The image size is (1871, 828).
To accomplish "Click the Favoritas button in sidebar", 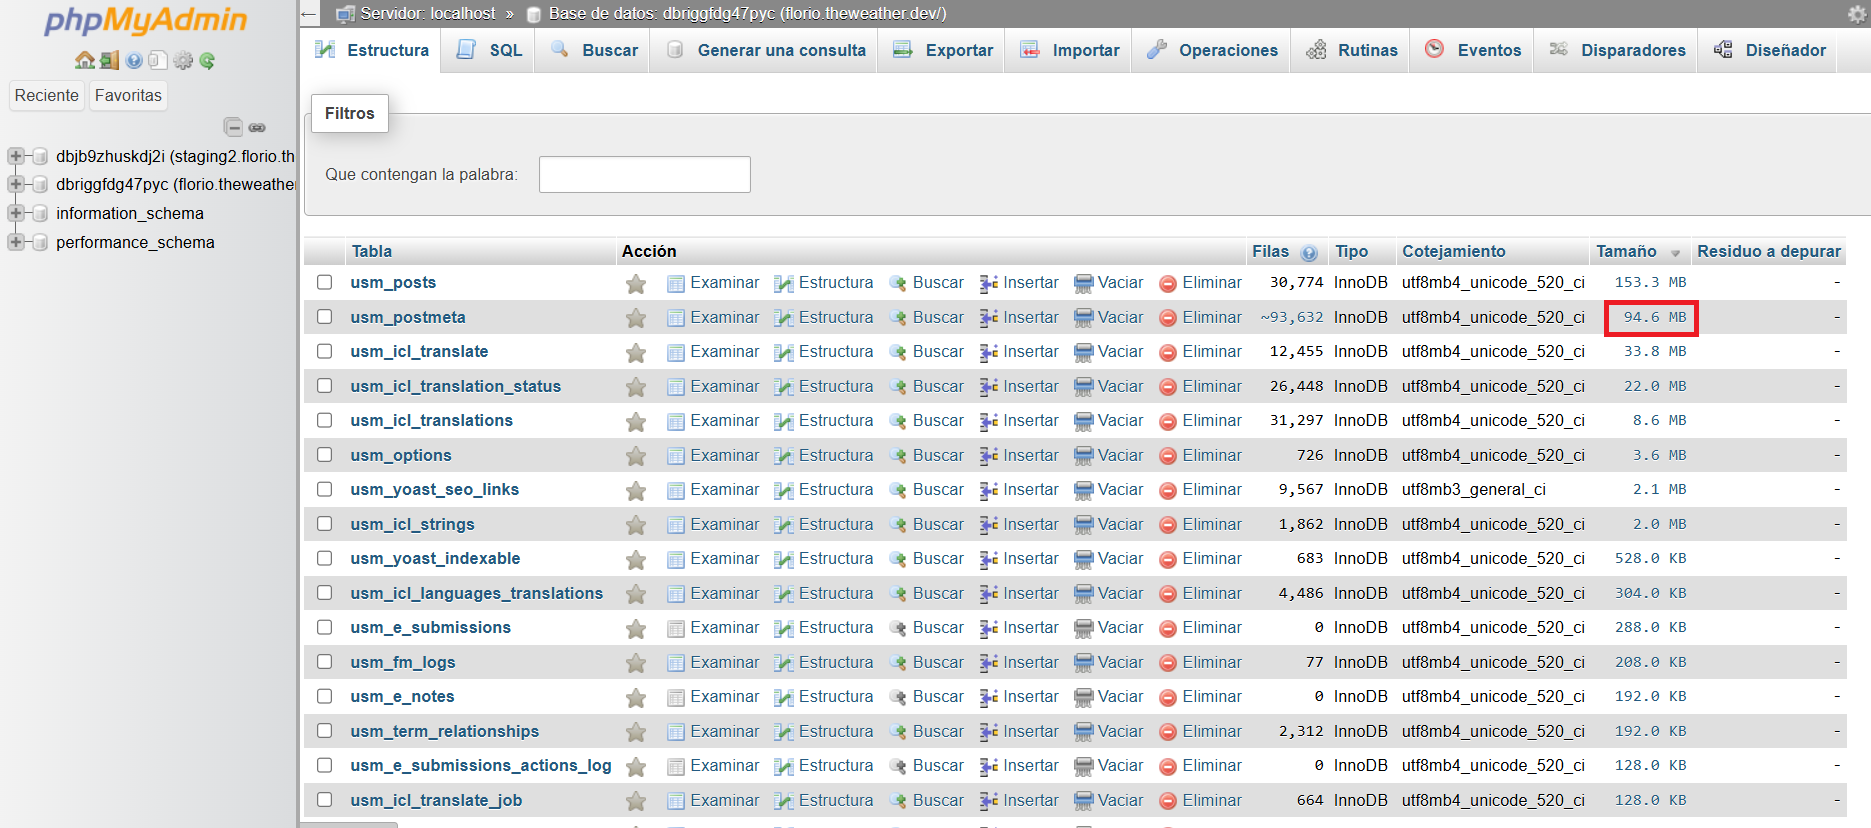I will pyautogui.click(x=128, y=95).
